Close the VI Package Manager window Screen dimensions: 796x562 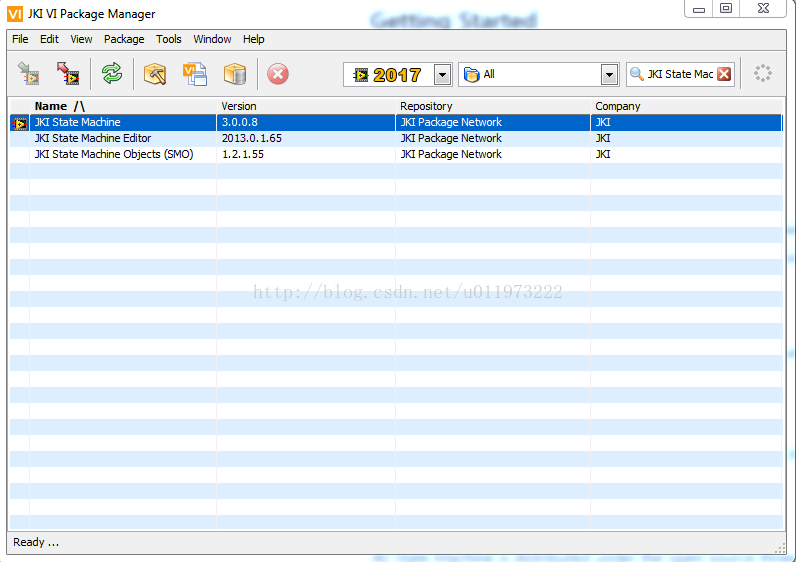tap(763, 9)
